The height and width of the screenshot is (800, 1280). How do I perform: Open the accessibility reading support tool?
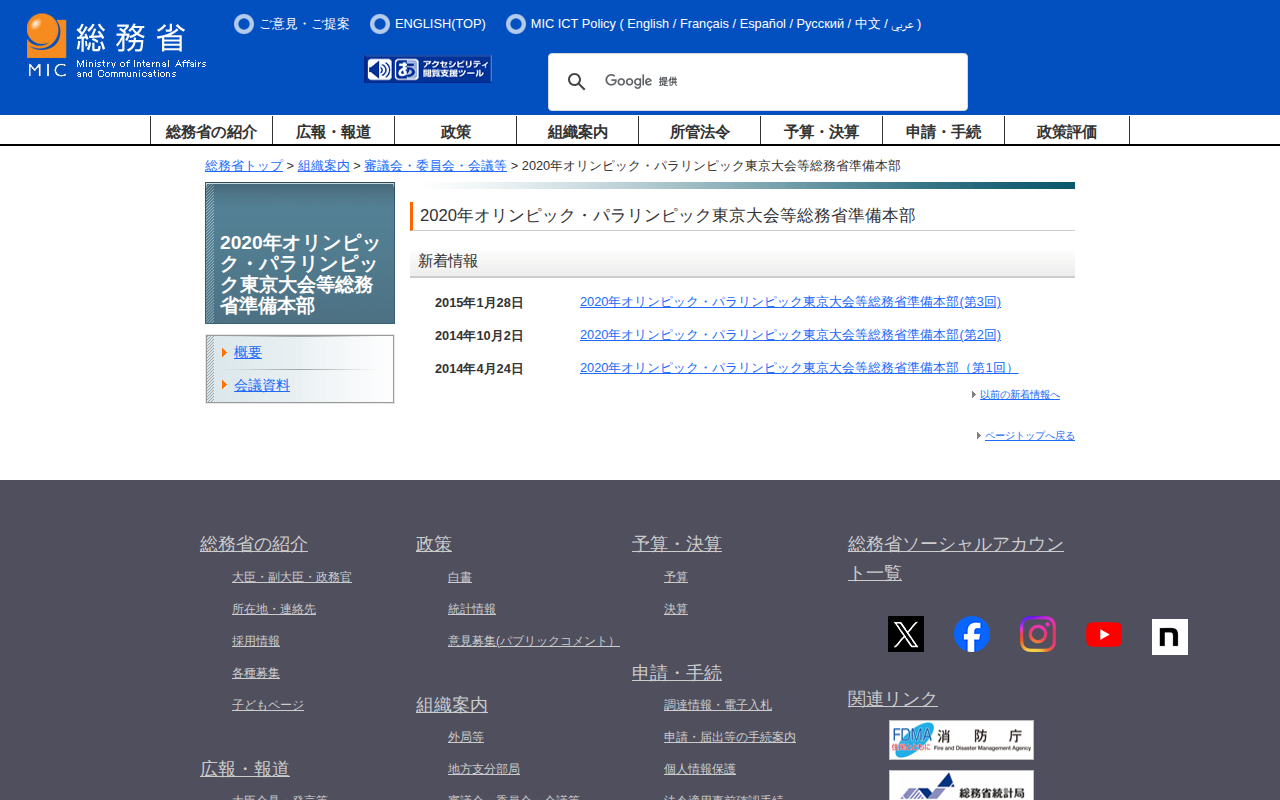click(428, 69)
